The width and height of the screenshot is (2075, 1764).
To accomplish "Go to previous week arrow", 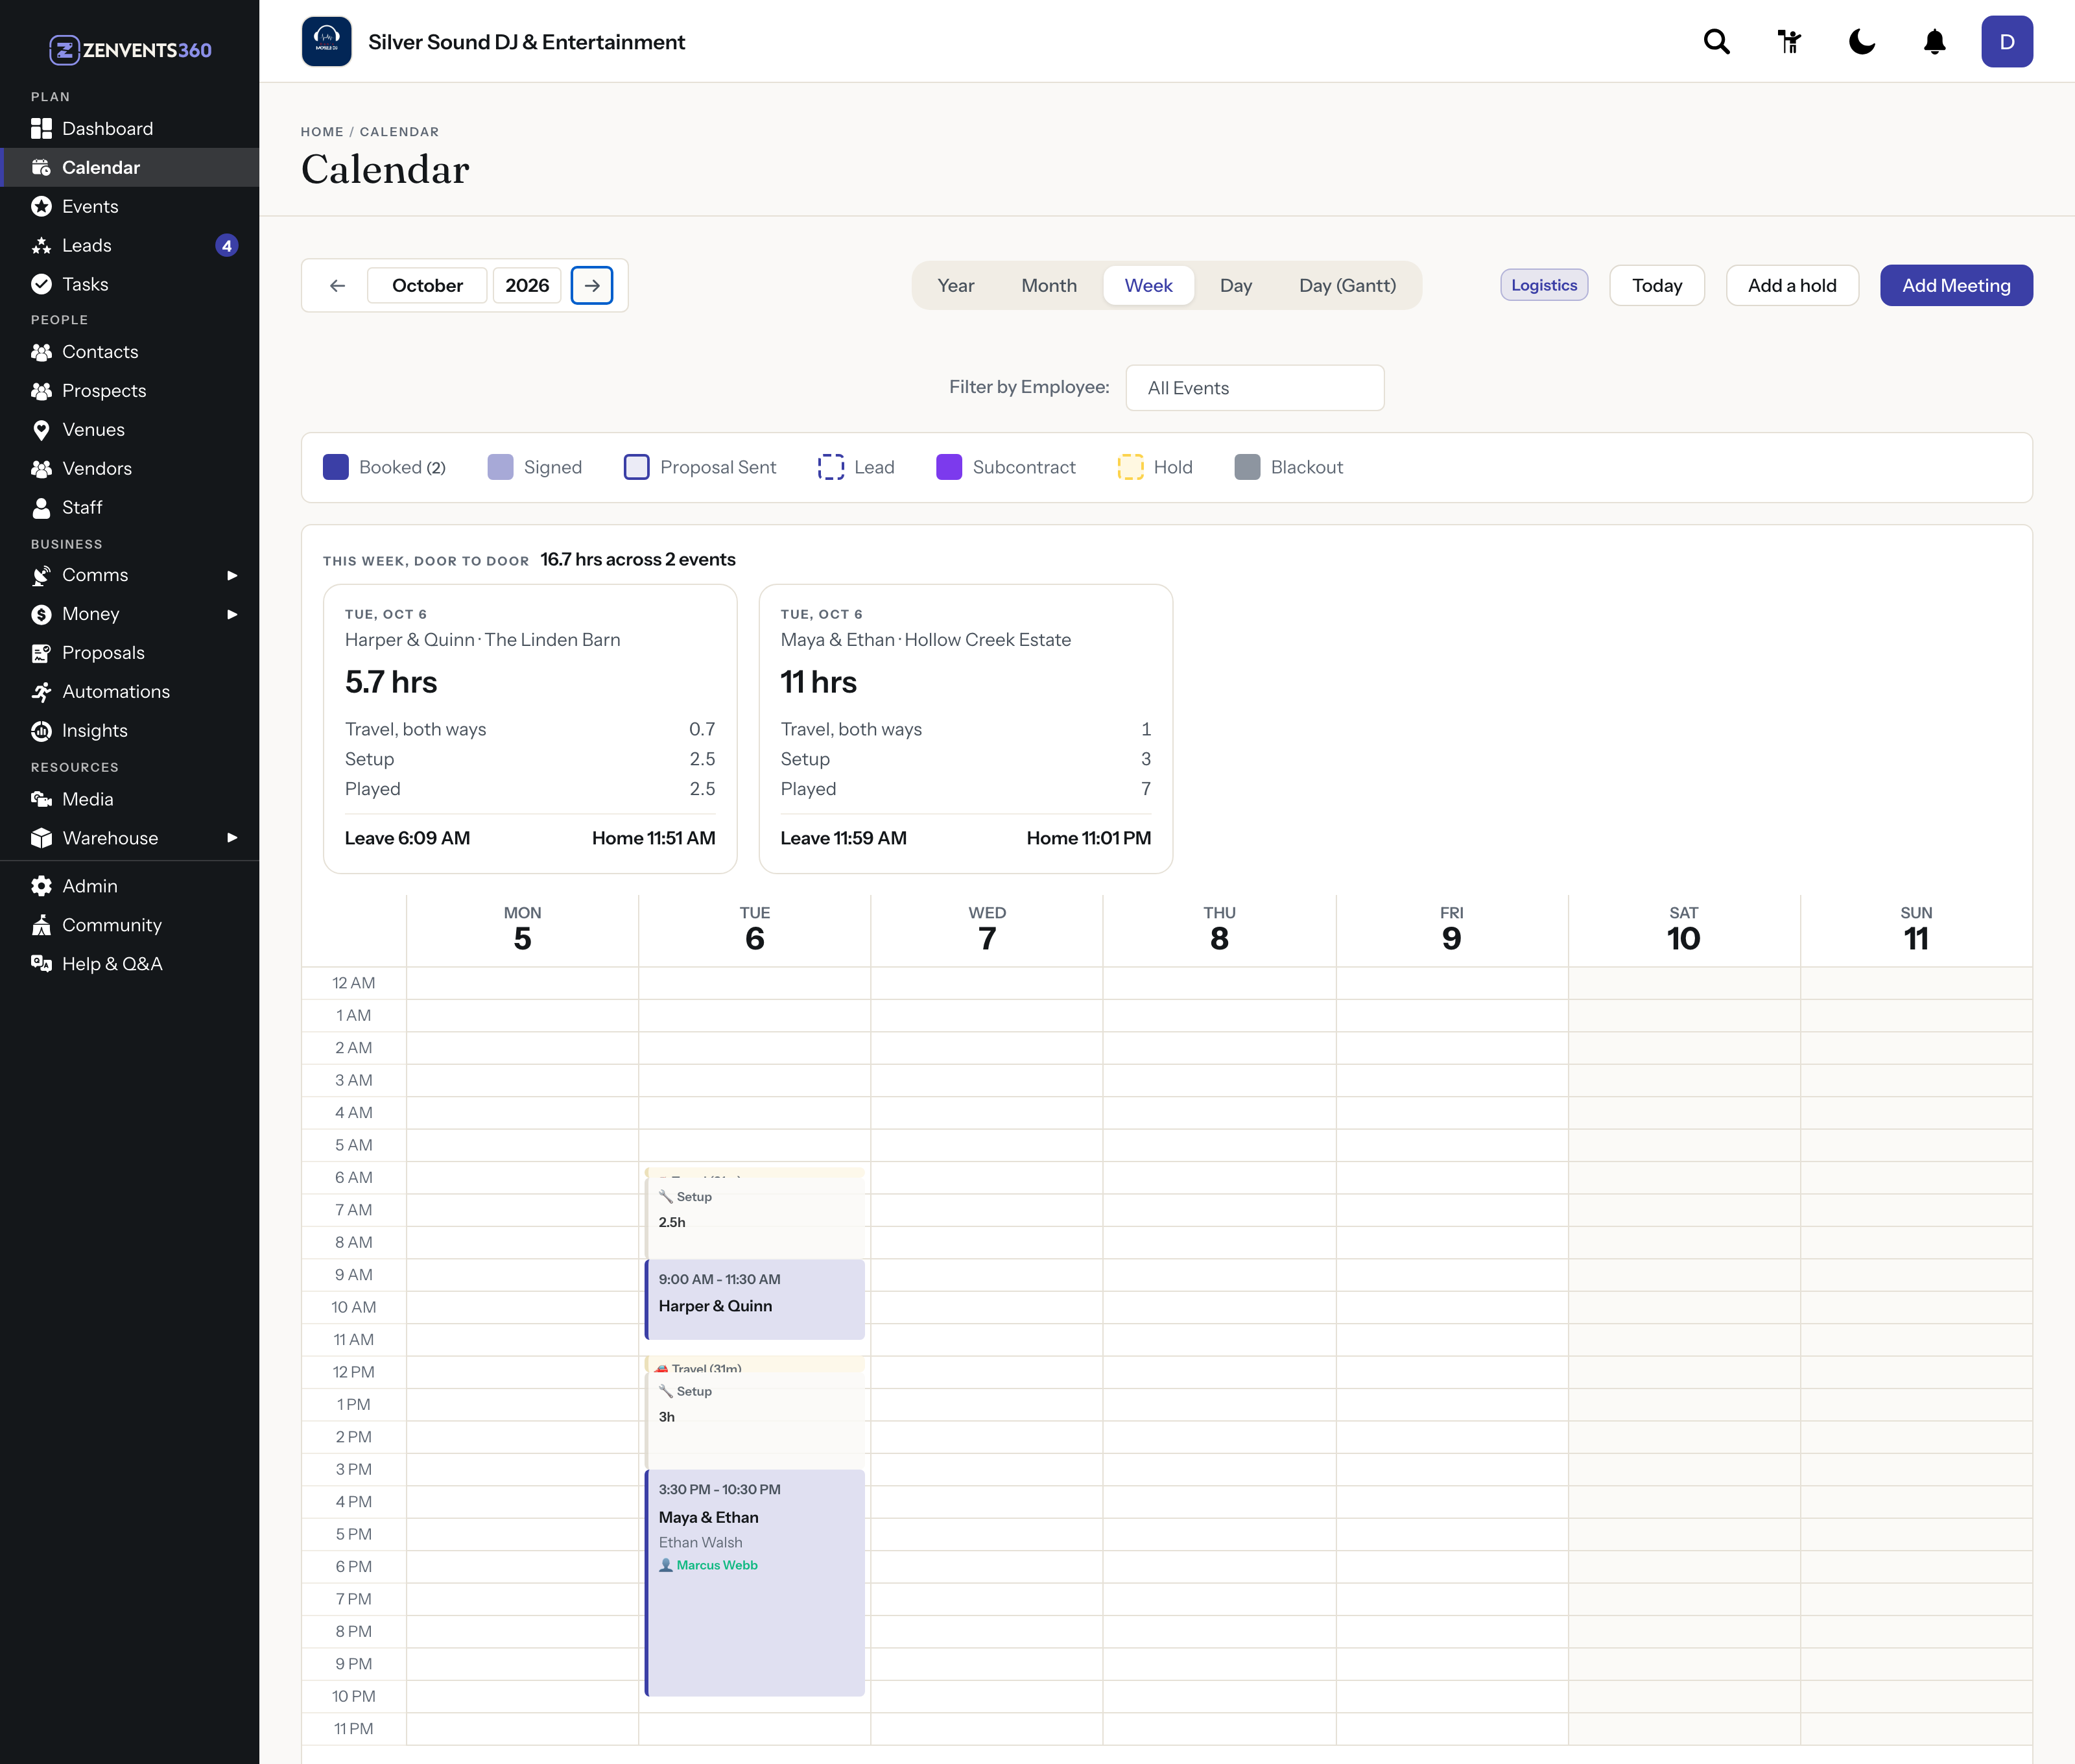I will pos(337,285).
